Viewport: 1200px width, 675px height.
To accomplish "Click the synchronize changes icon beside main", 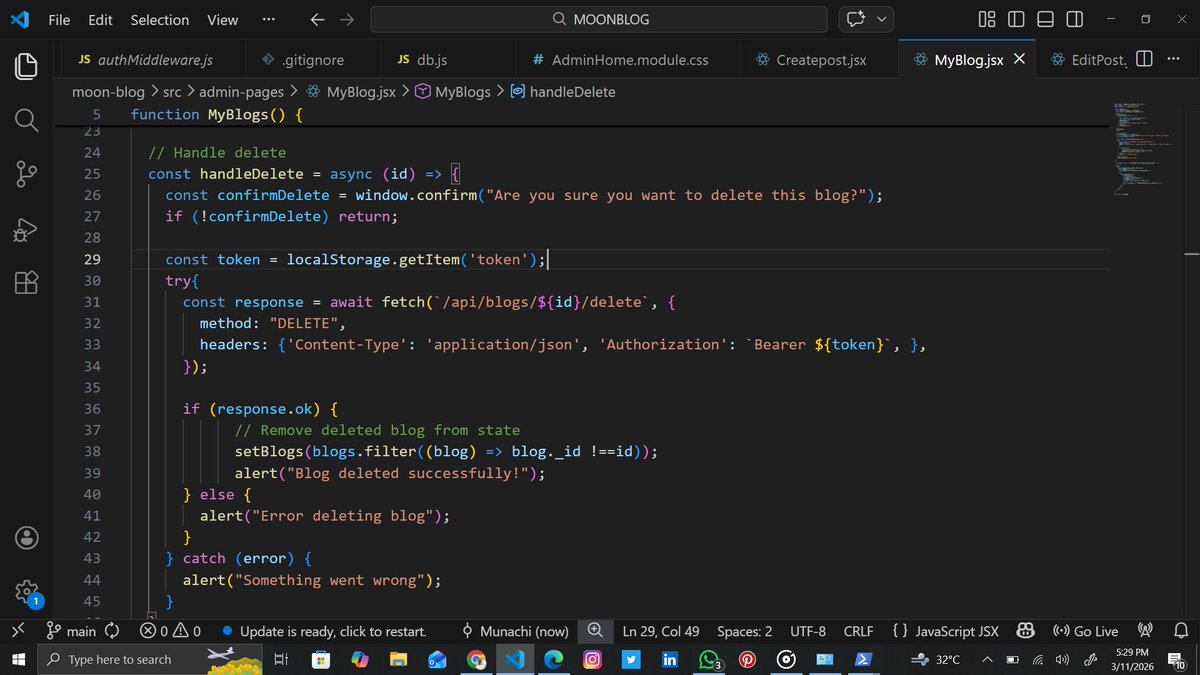I will coord(112,631).
